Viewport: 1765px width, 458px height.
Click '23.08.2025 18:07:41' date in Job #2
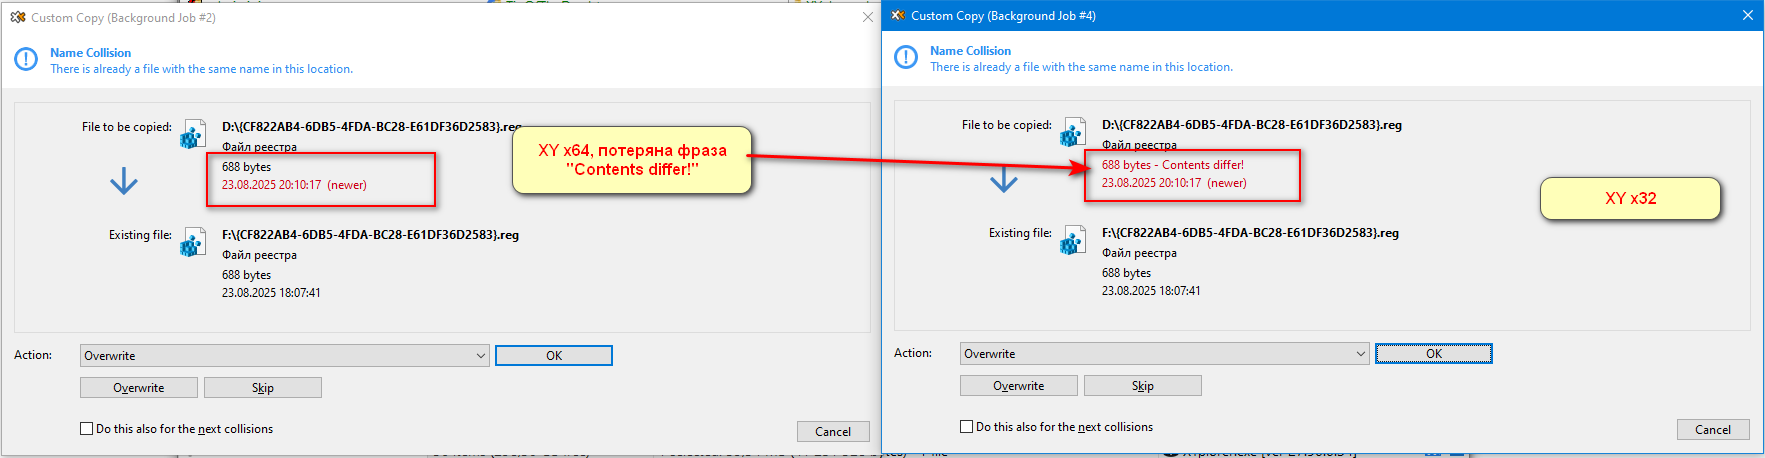(x=271, y=293)
